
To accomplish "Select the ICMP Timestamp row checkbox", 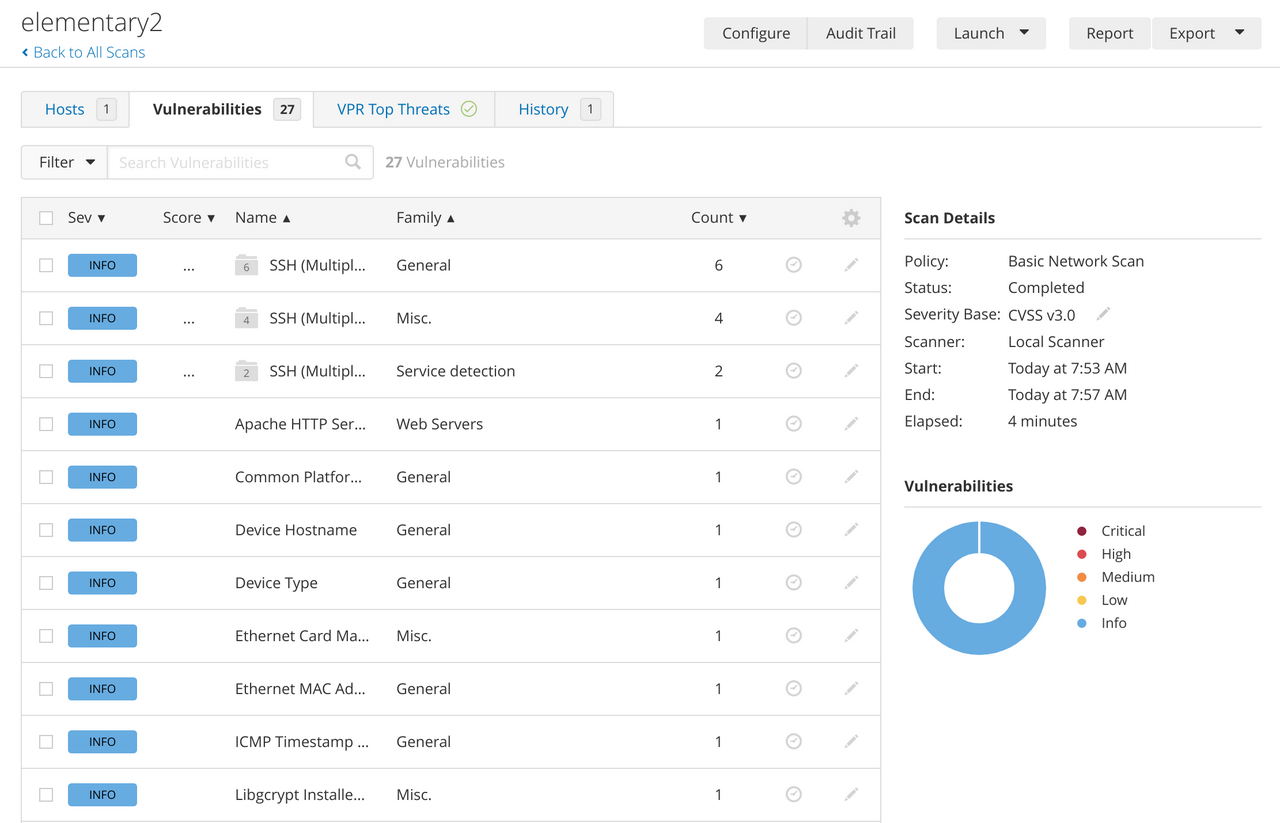I will click(x=46, y=742).
